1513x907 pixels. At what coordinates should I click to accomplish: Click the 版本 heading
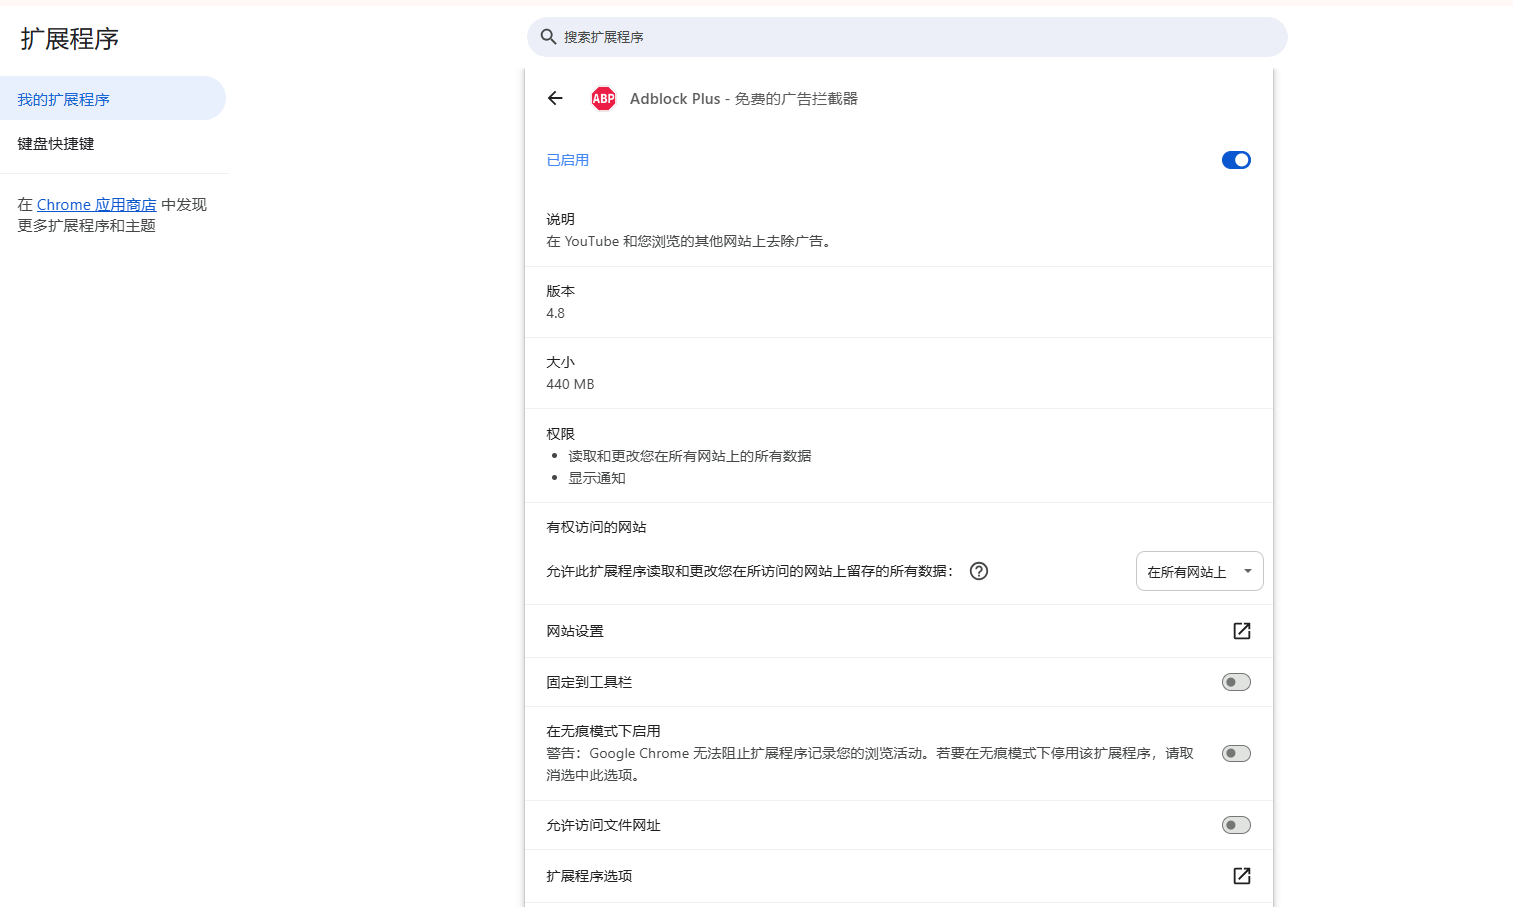tap(560, 291)
